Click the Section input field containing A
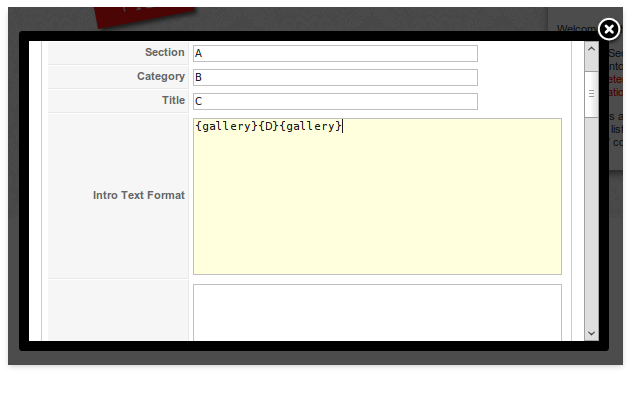631x394 pixels. [x=335, y=54]
